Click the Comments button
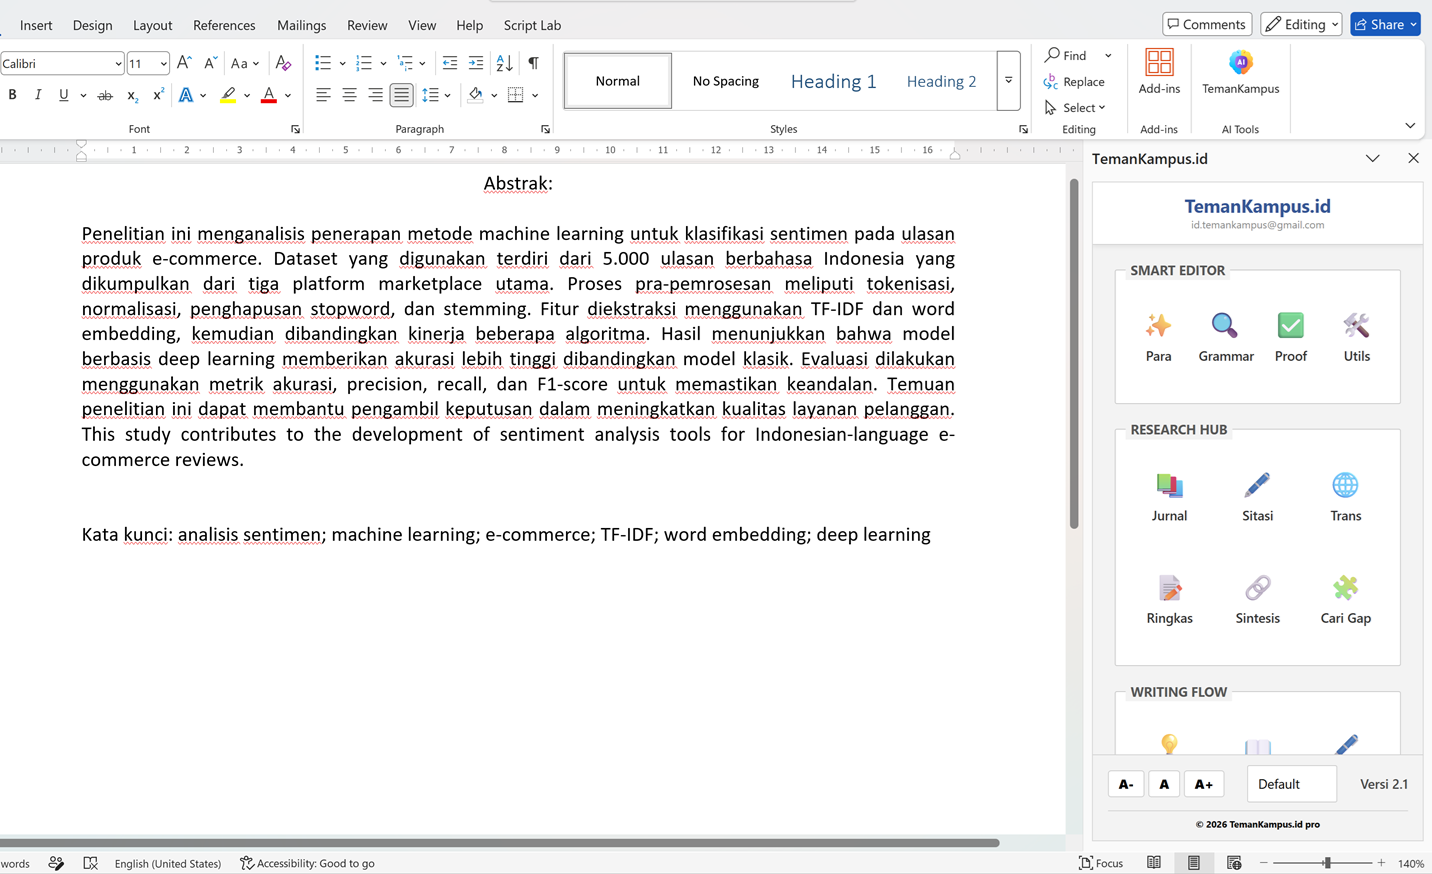Screen dimensions: 1432x874 (1207, 24)
